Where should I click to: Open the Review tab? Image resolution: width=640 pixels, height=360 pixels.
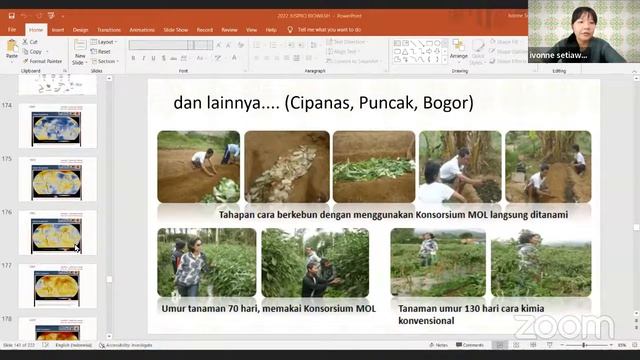229,30
